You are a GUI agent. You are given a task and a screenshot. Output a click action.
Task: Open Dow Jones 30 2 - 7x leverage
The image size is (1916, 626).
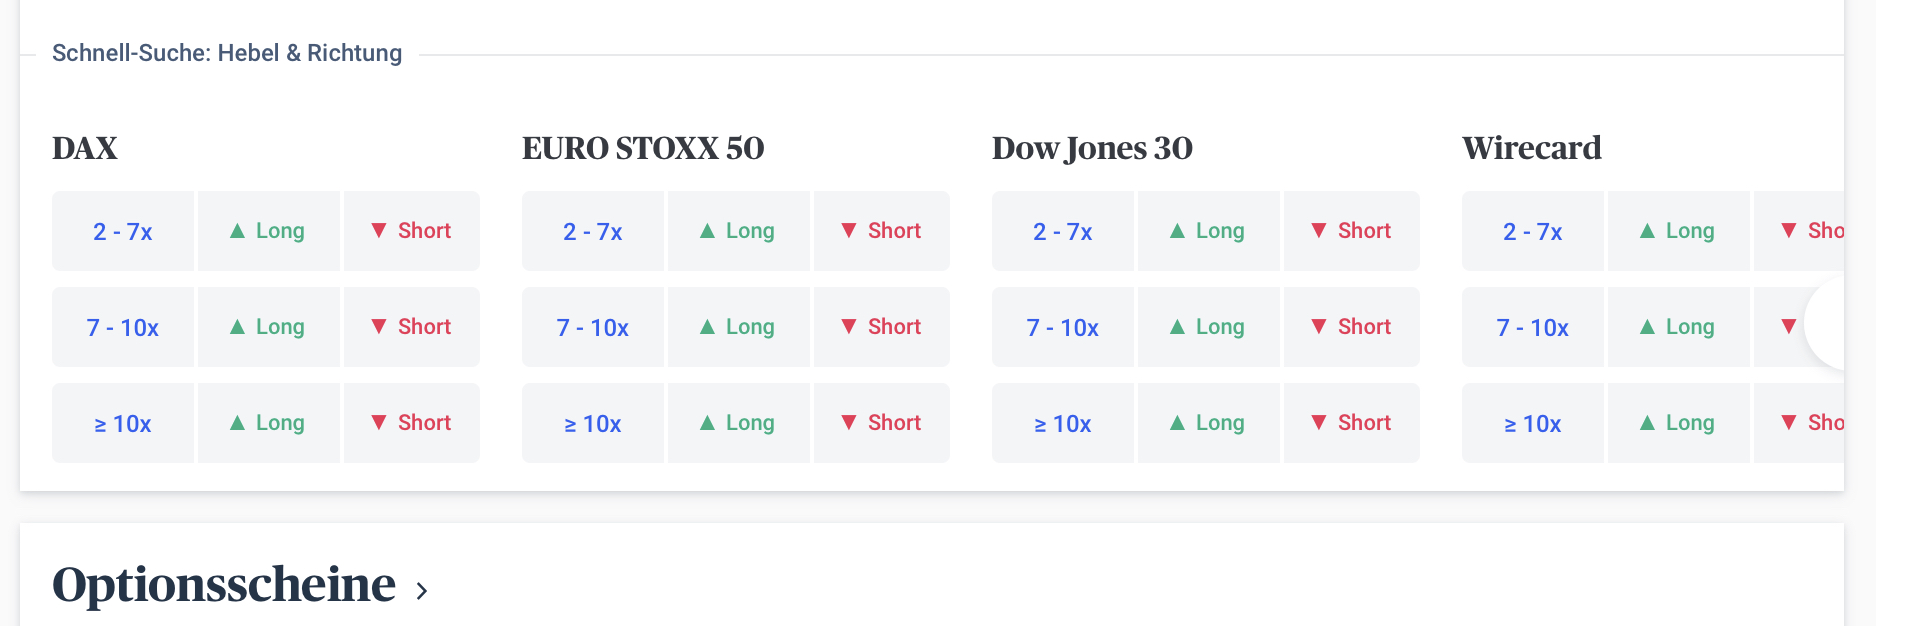[x=1062, y=231]
